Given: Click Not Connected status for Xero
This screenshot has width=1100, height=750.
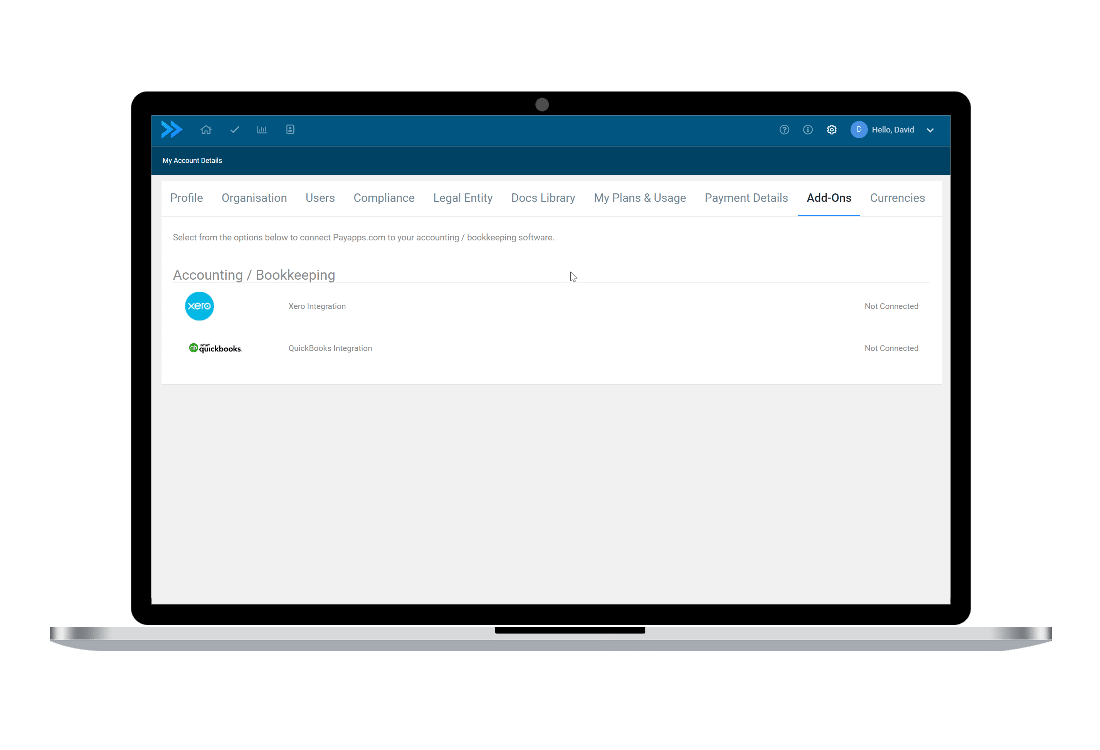Looking at the screenshot, I should (891, 306).
